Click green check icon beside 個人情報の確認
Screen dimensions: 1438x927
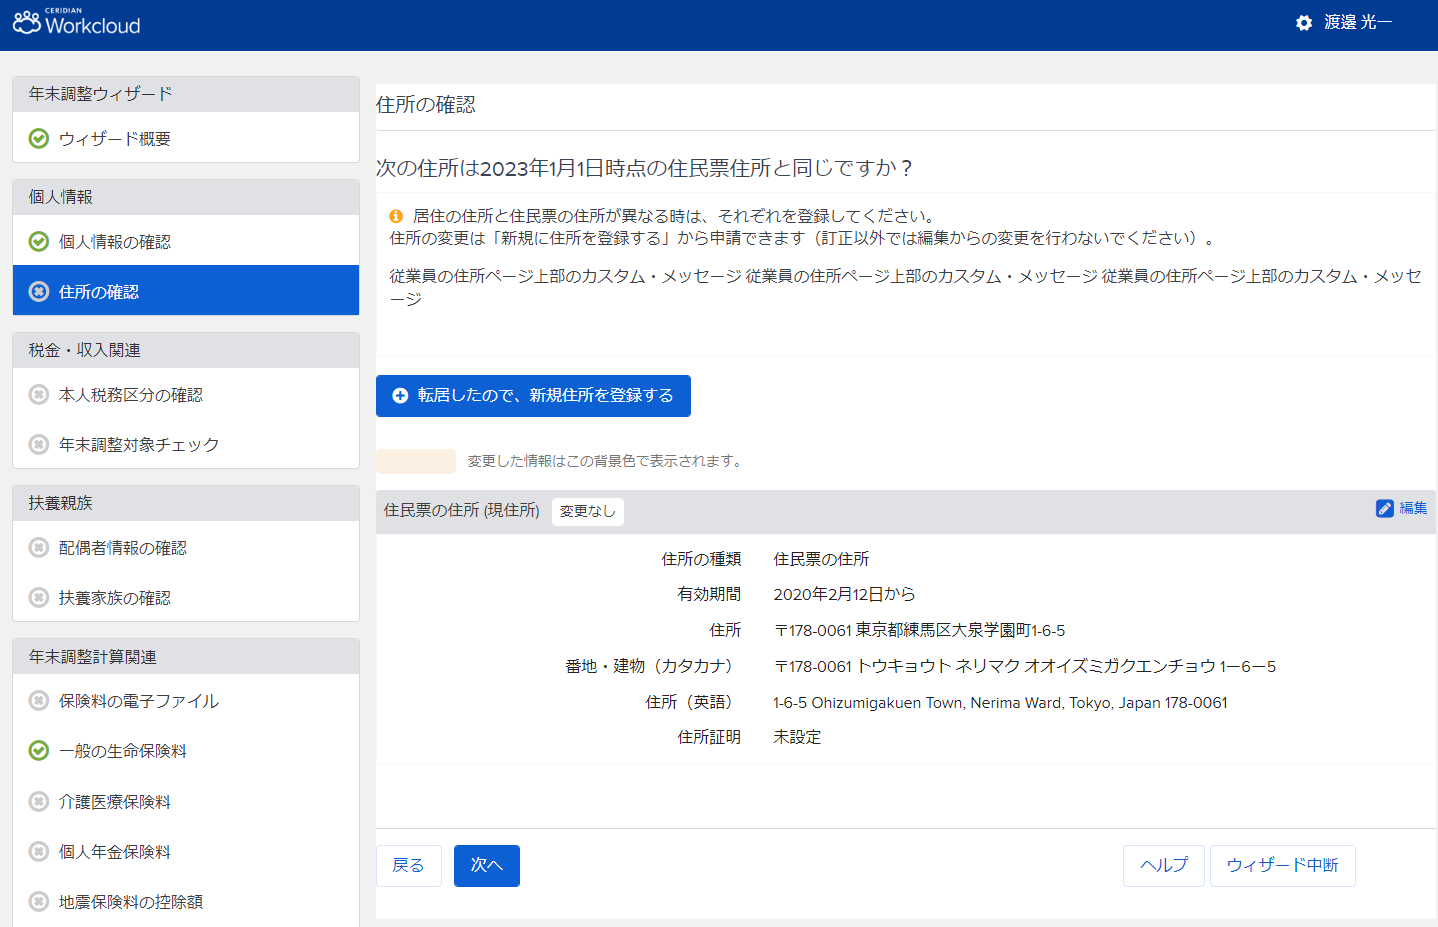(39, 241)
